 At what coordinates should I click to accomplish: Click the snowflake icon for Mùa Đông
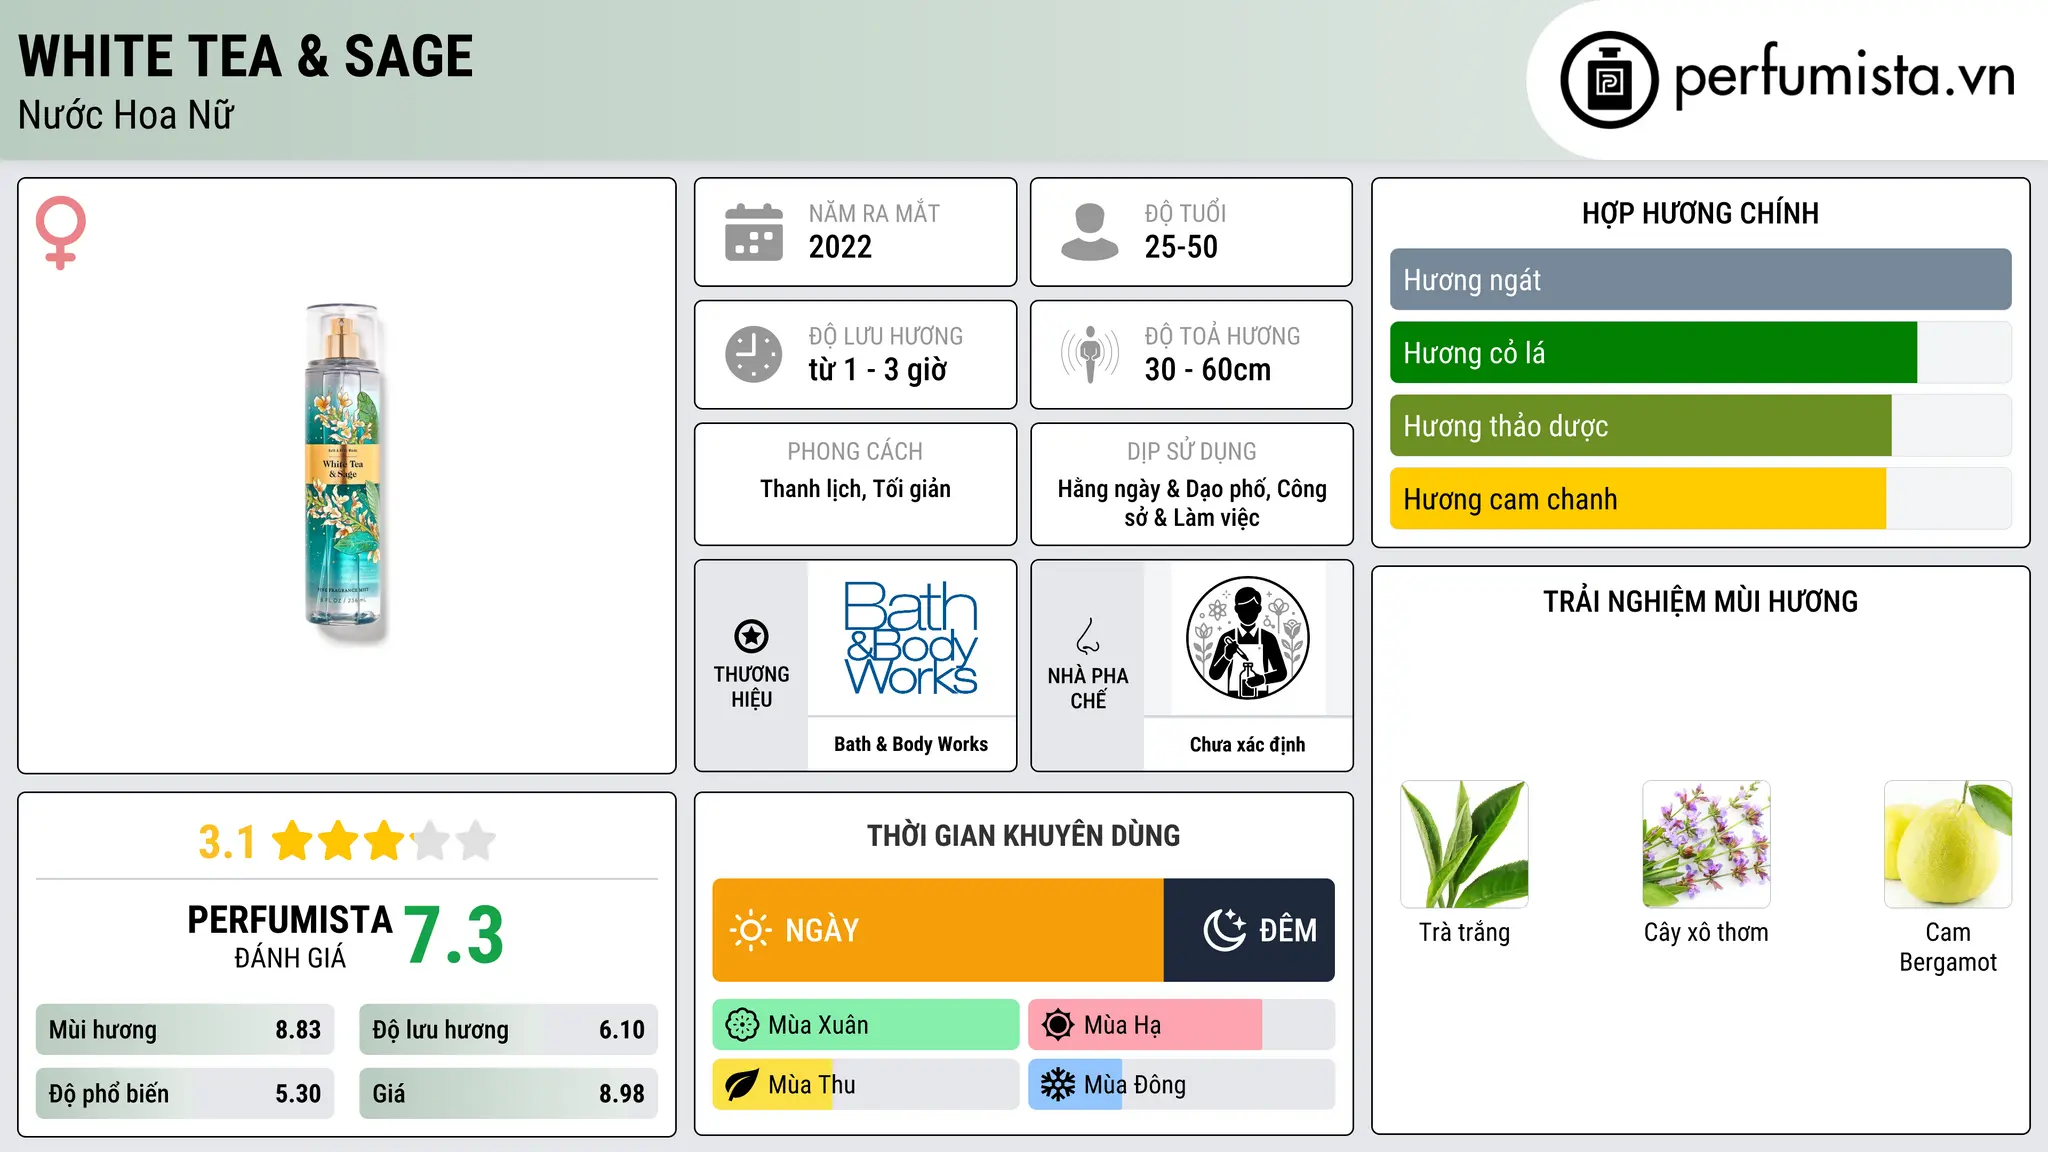tap(1058, 1085)
